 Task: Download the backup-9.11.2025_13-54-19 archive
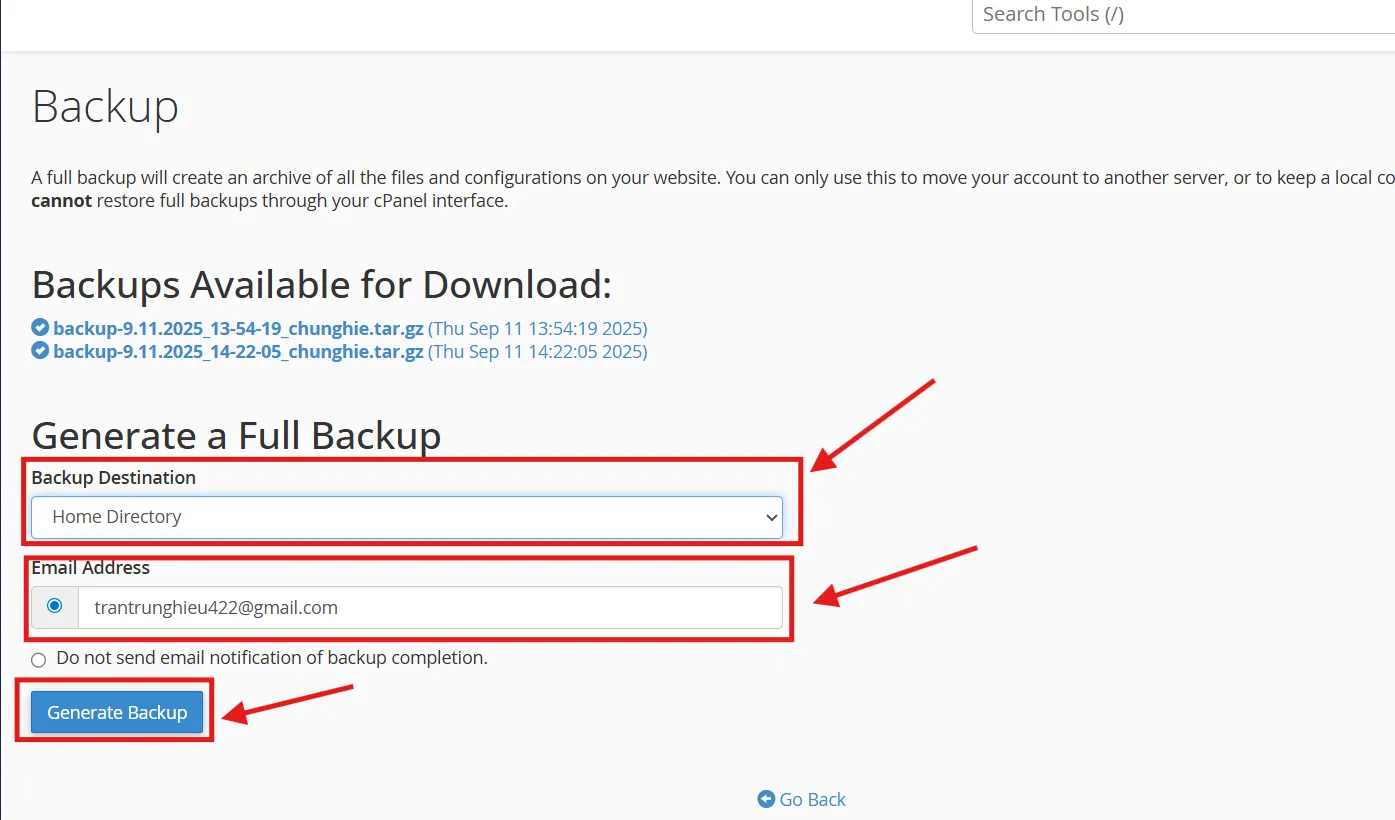[238, 328]
